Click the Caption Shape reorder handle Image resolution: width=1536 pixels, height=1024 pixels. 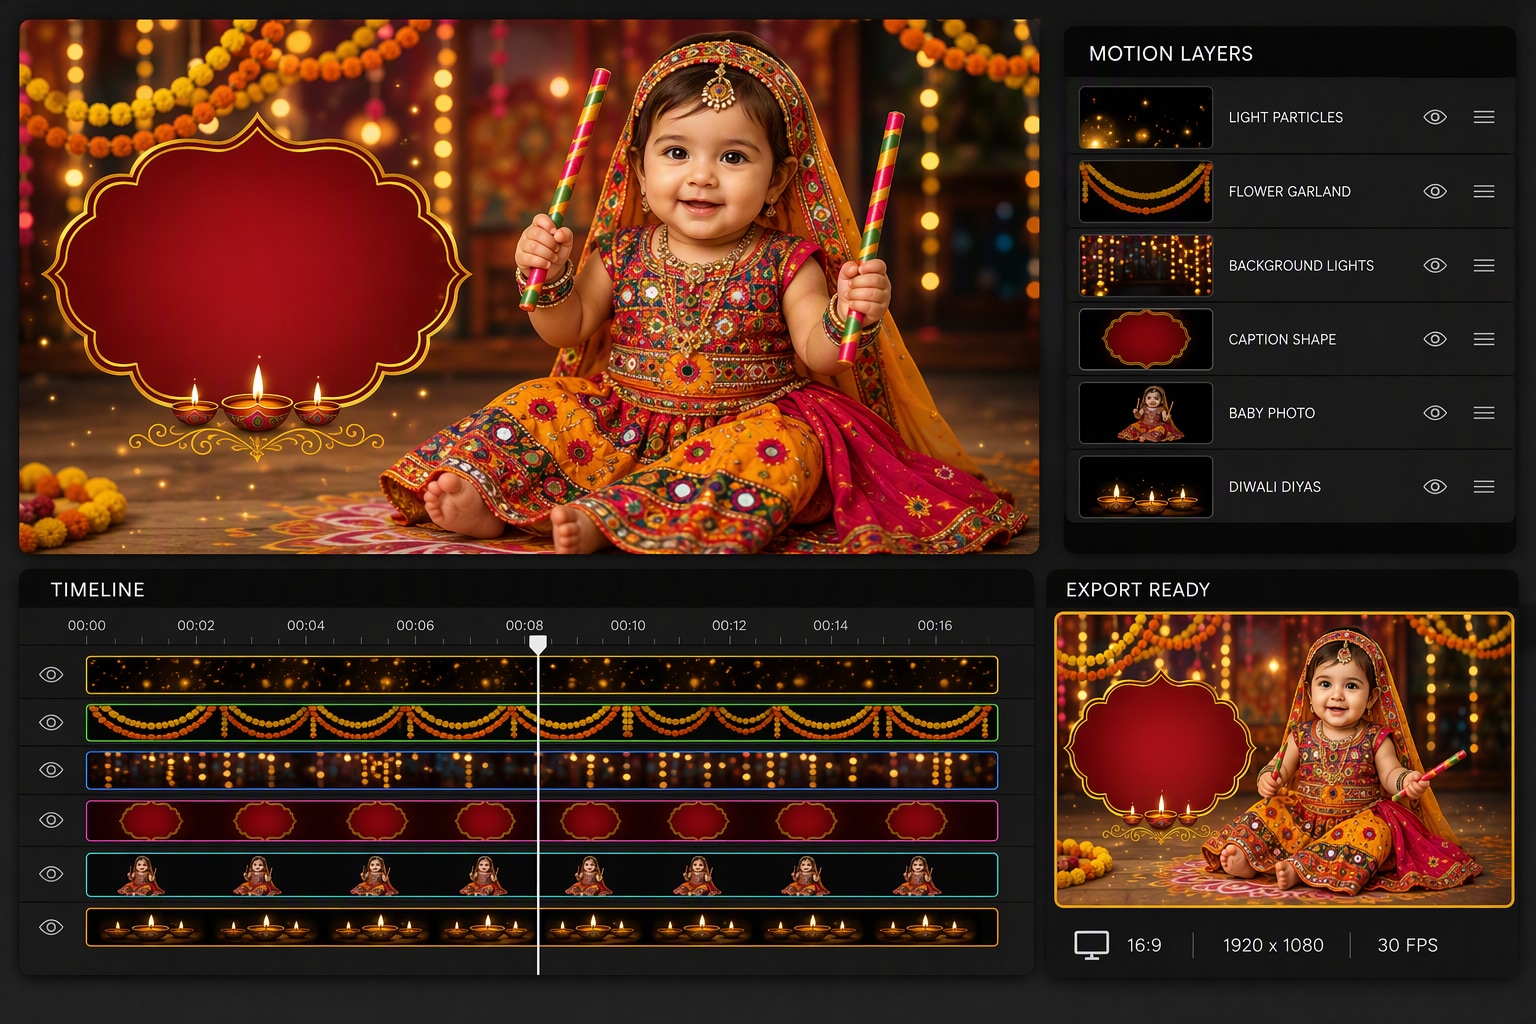pyautogui.click(x=1484, y=339)
